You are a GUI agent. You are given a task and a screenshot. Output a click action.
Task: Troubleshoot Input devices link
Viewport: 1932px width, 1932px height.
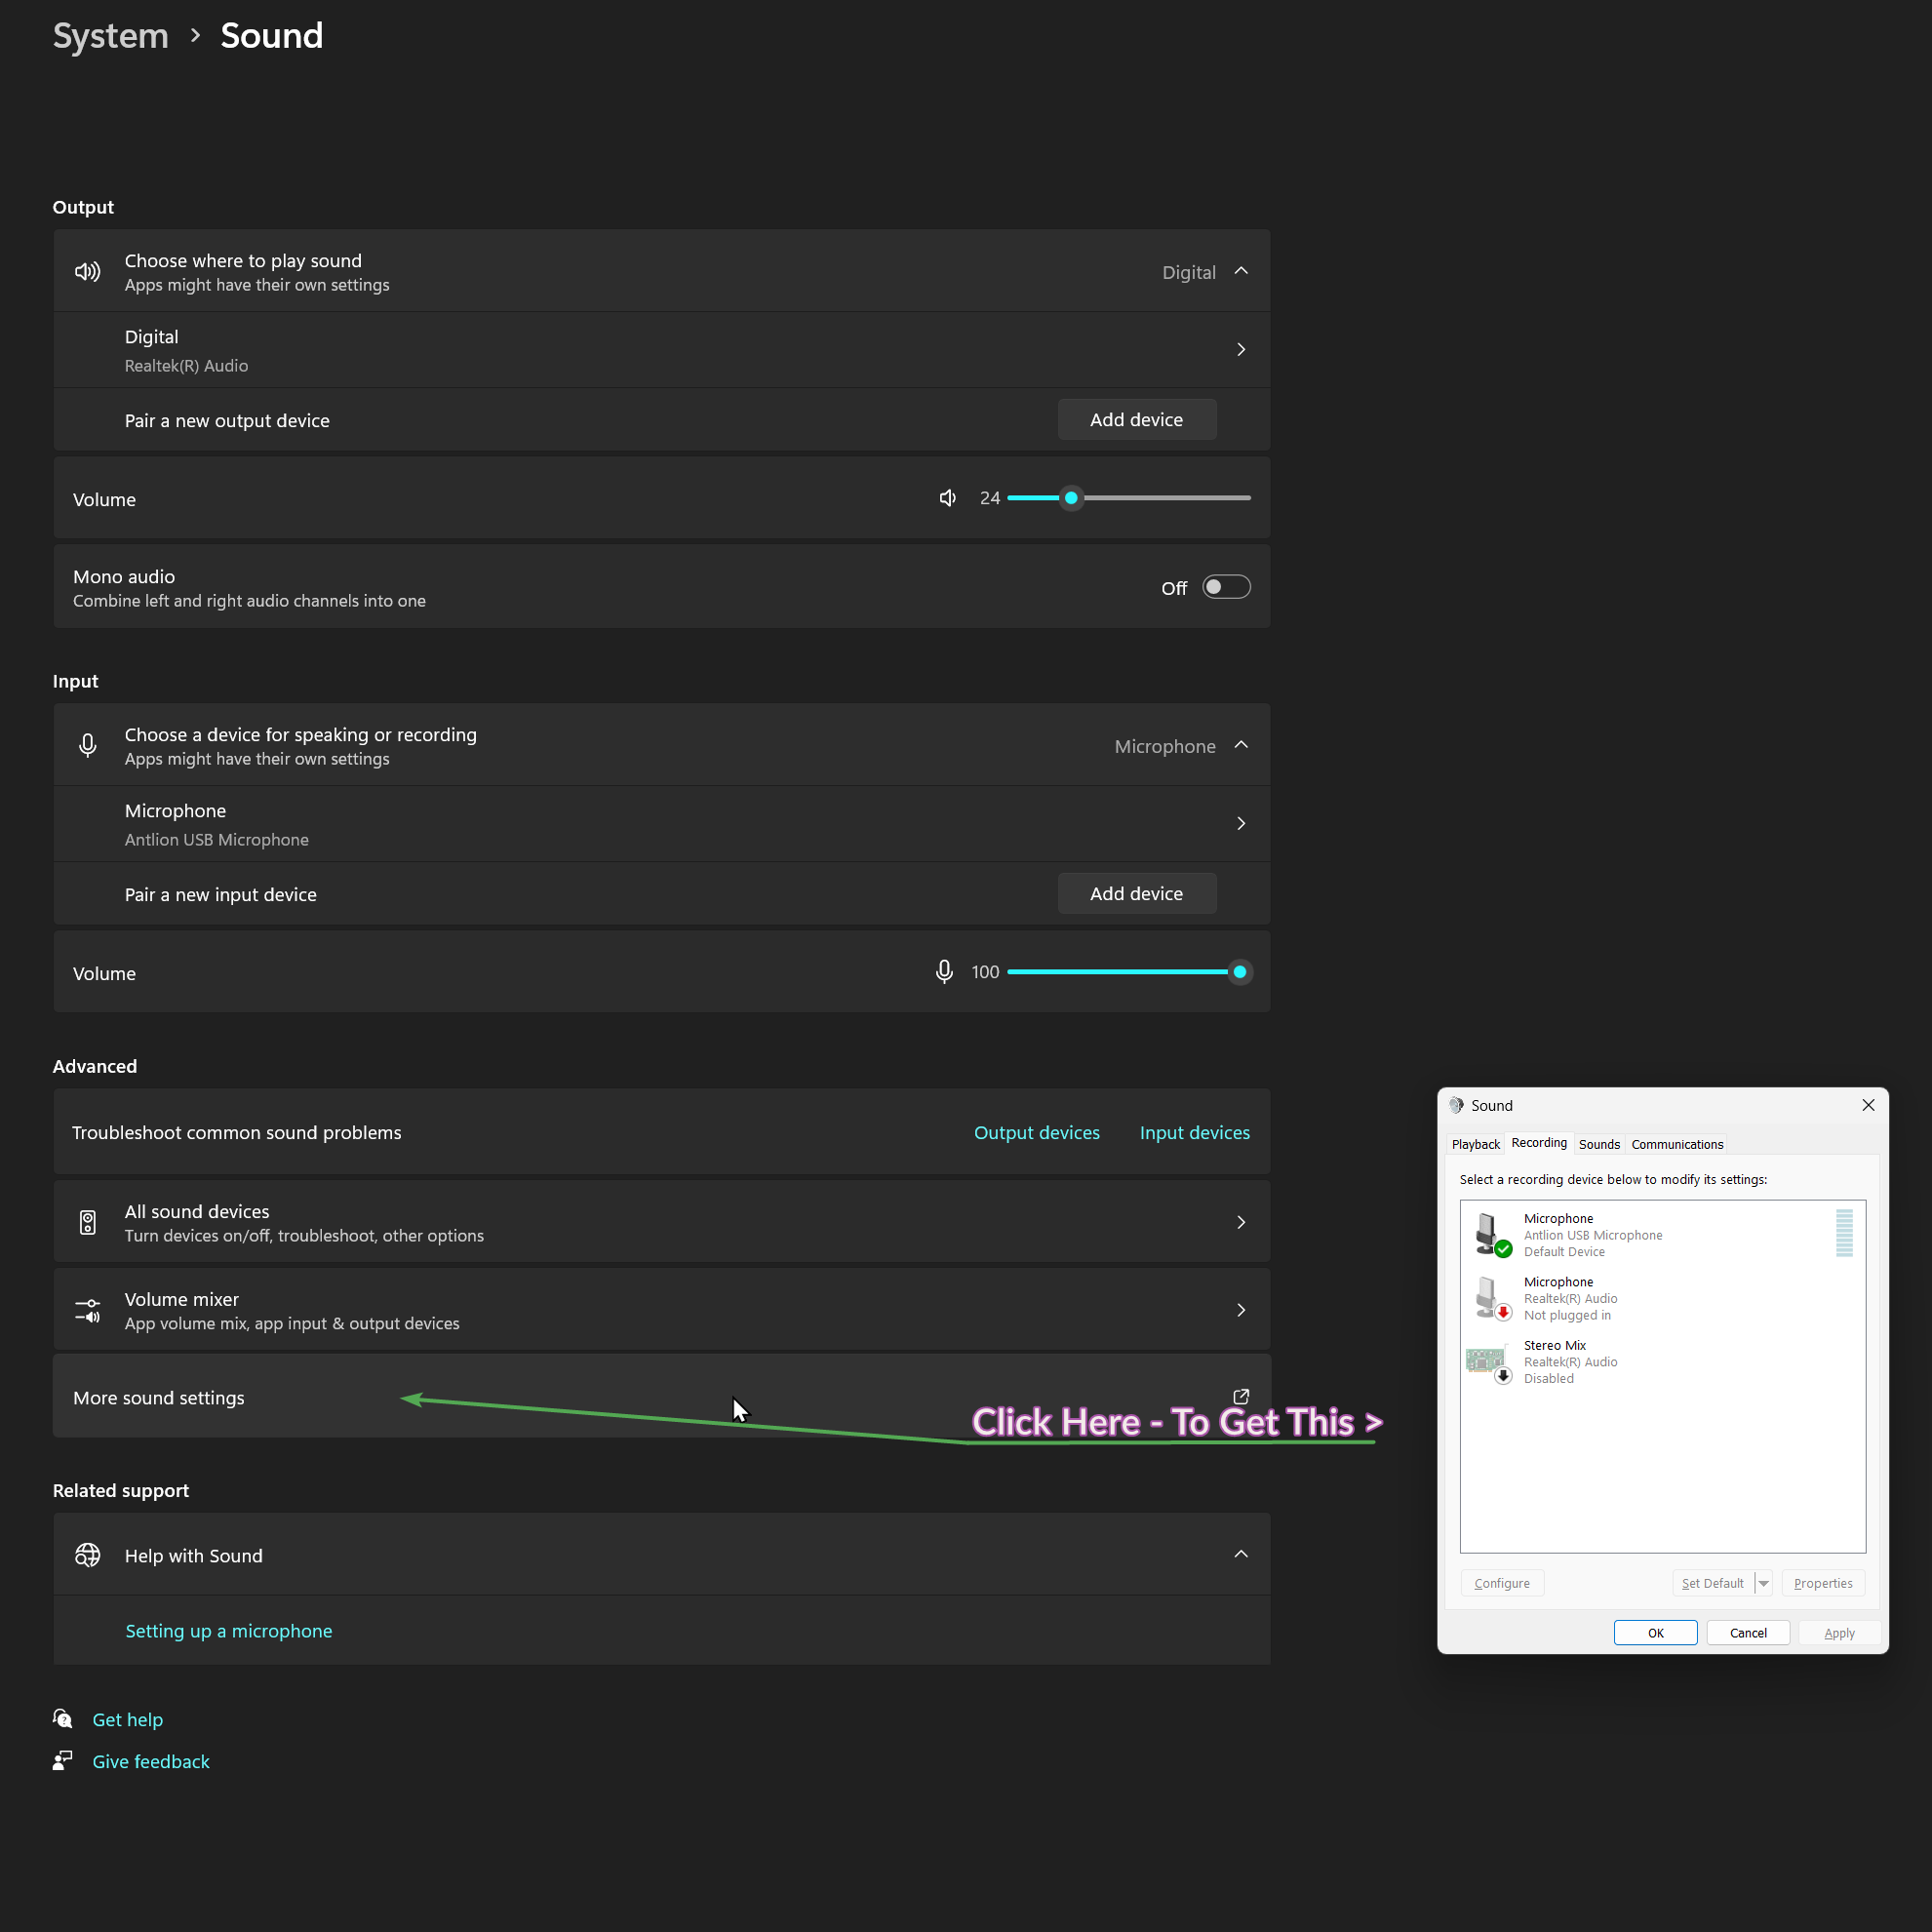pyautogui.click(x=1195, y=1133)
